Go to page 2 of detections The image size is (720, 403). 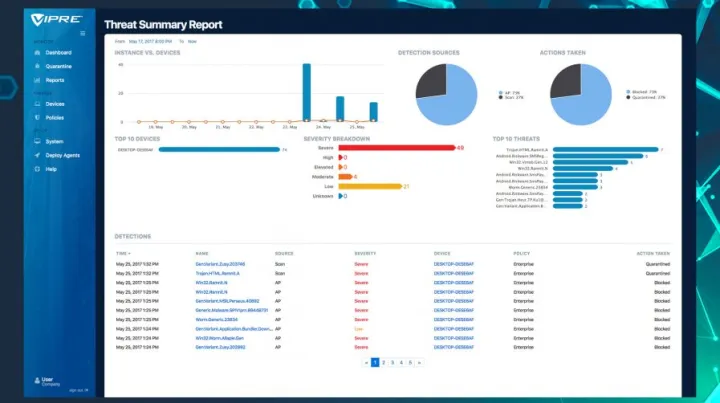[383, 362]
